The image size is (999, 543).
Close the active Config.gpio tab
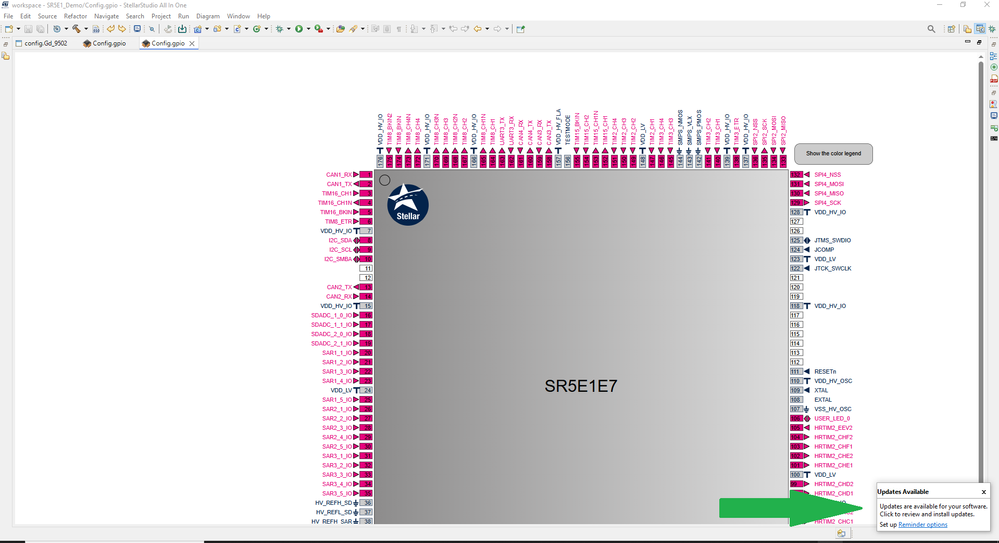point(192,43)
